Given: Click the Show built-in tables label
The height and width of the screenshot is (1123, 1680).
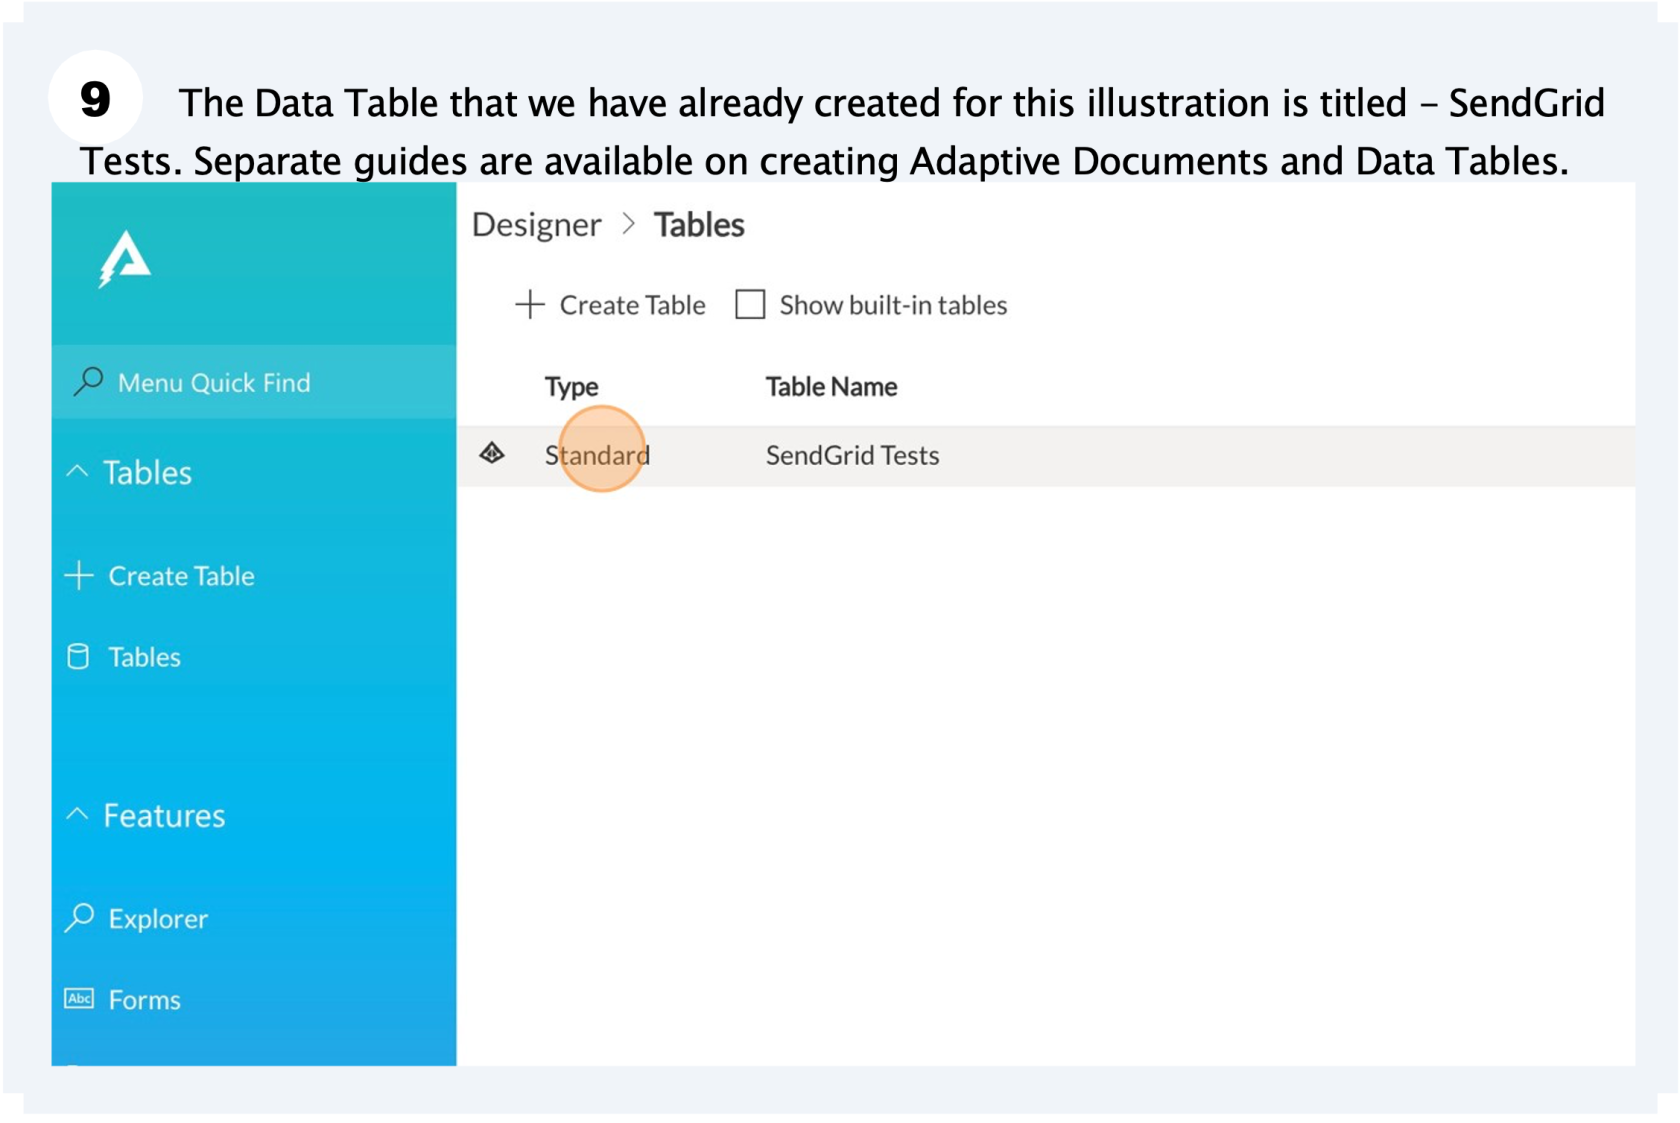Looking at the screenshot, I should click(893, 305).
